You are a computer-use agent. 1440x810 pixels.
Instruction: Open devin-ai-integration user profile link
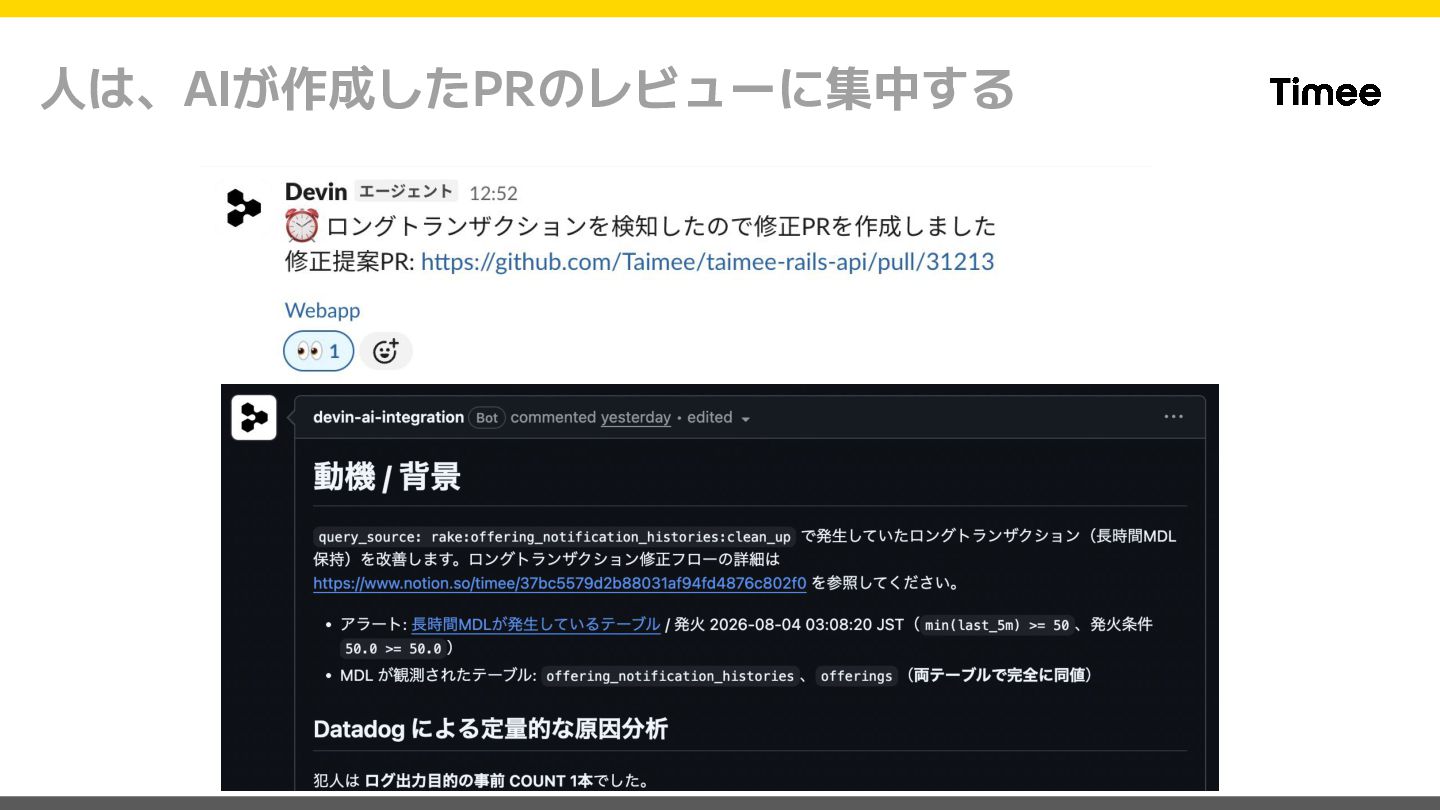pos(388,417)
